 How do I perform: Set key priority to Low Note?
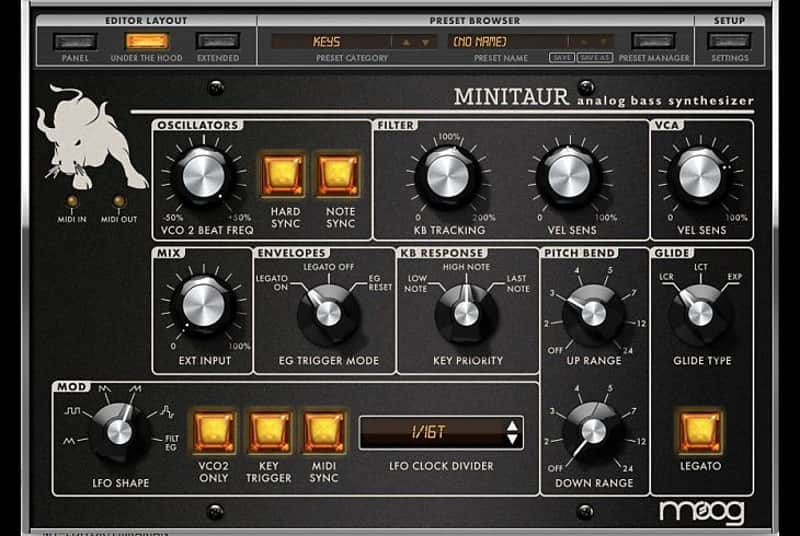coord(416,284)
